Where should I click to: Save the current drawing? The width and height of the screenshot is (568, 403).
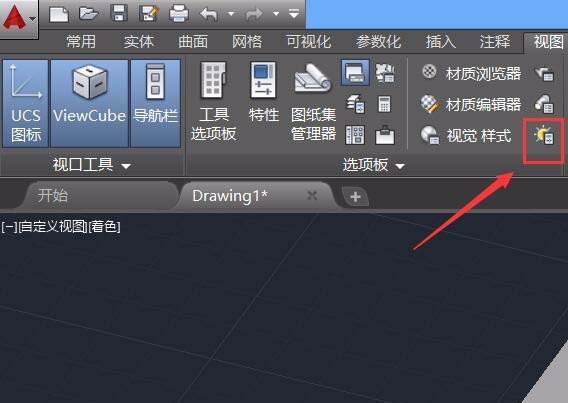pos(119,14)
